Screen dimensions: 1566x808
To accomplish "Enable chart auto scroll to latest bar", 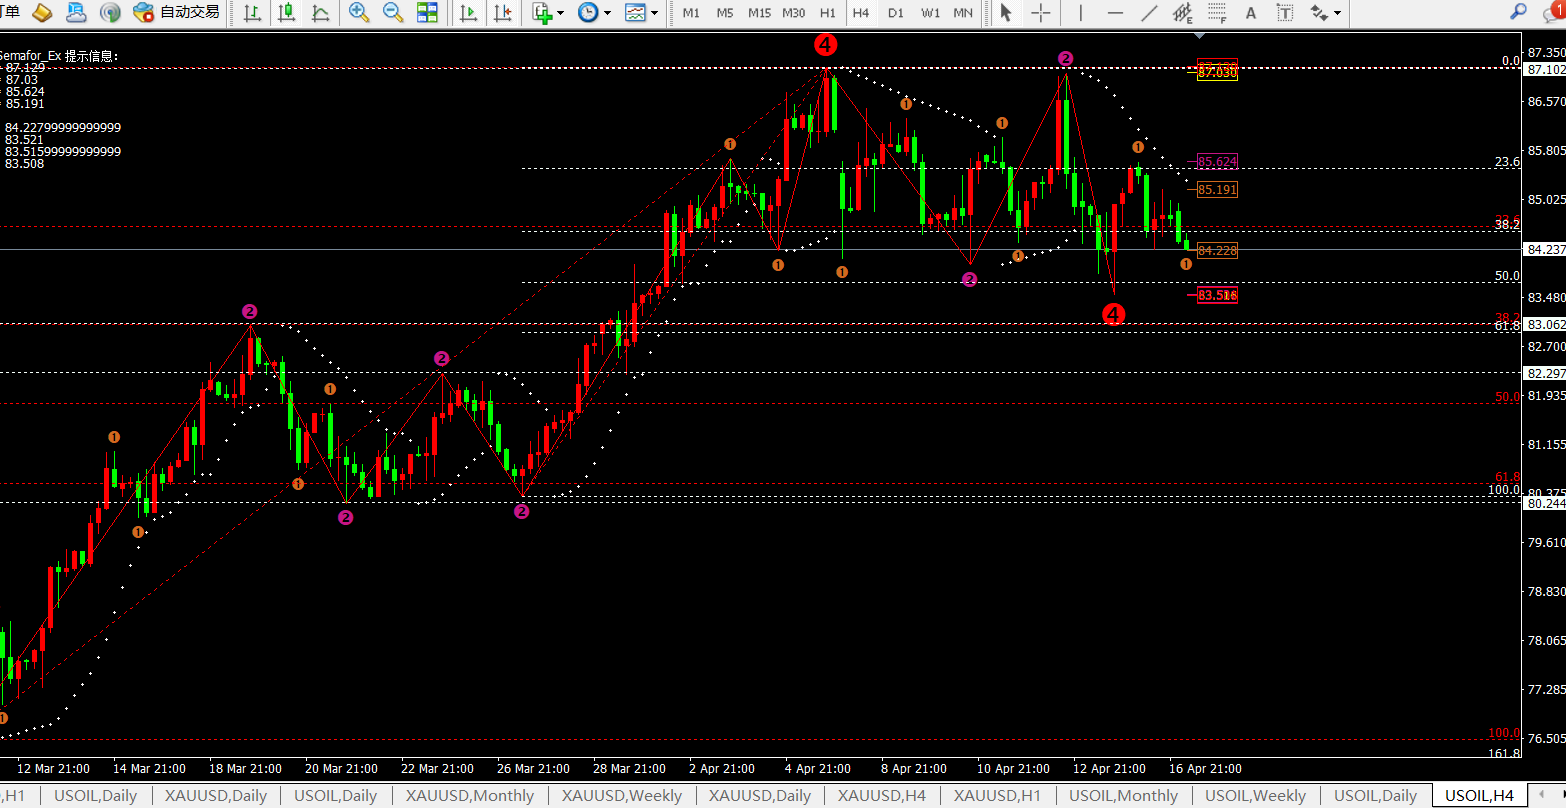I will point(468,13).
